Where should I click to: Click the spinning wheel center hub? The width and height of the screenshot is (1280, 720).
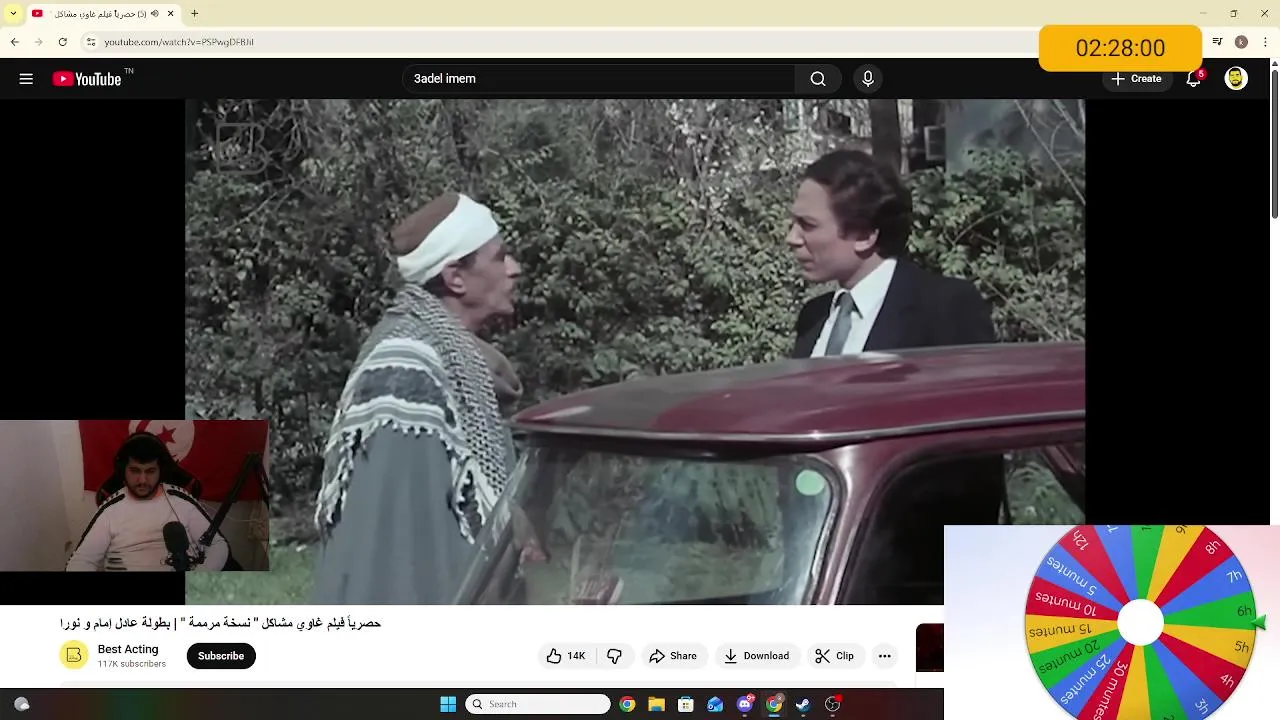pyautogui.click(x=1140, y=624)
